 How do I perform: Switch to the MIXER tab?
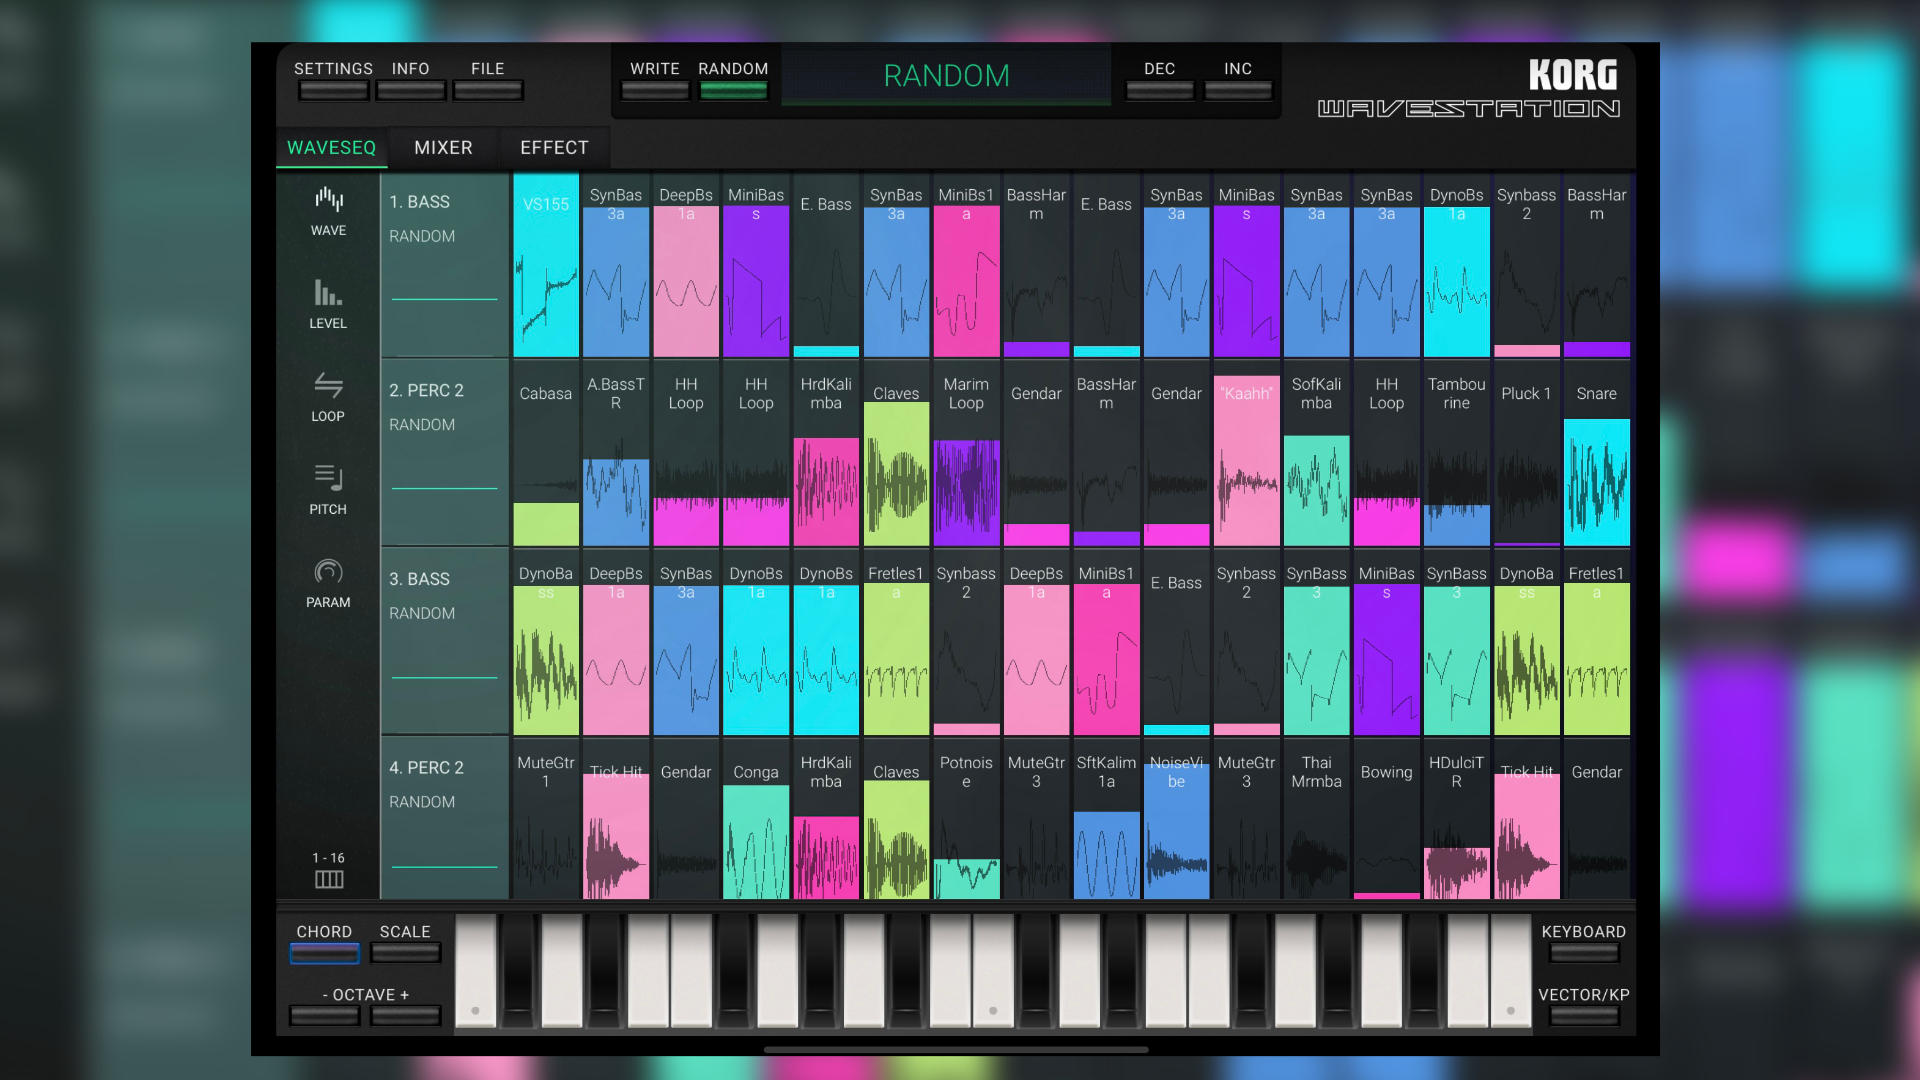pos(443,148)
